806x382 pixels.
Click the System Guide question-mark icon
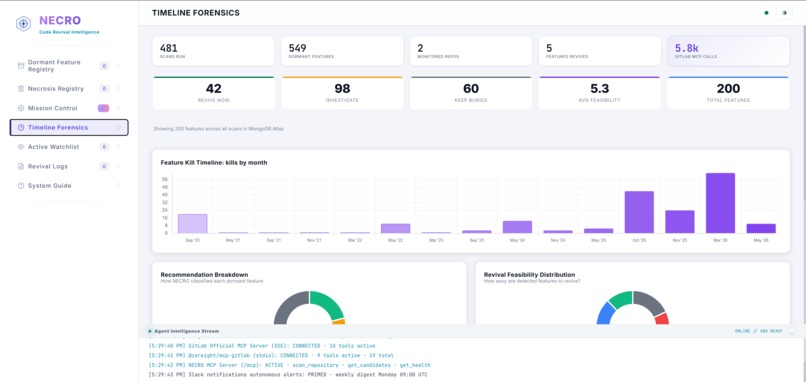pos(21,186)
